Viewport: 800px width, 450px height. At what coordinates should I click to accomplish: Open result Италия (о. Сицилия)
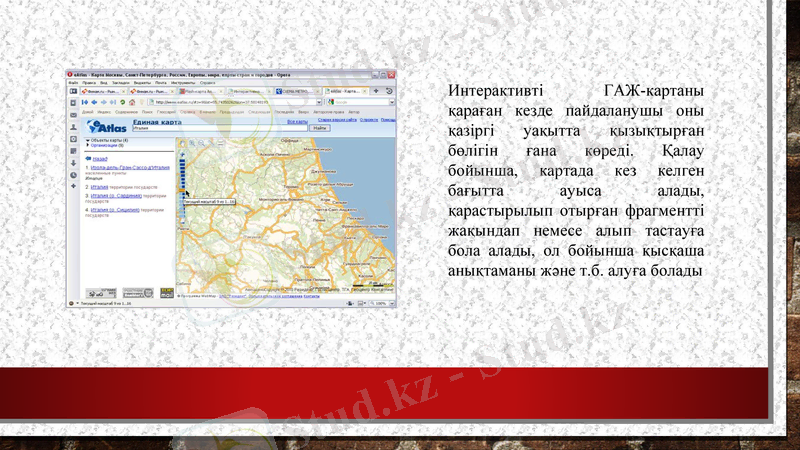[115, 210]
